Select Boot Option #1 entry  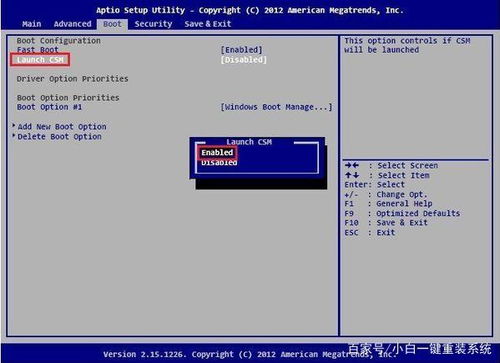coord(49,107)
